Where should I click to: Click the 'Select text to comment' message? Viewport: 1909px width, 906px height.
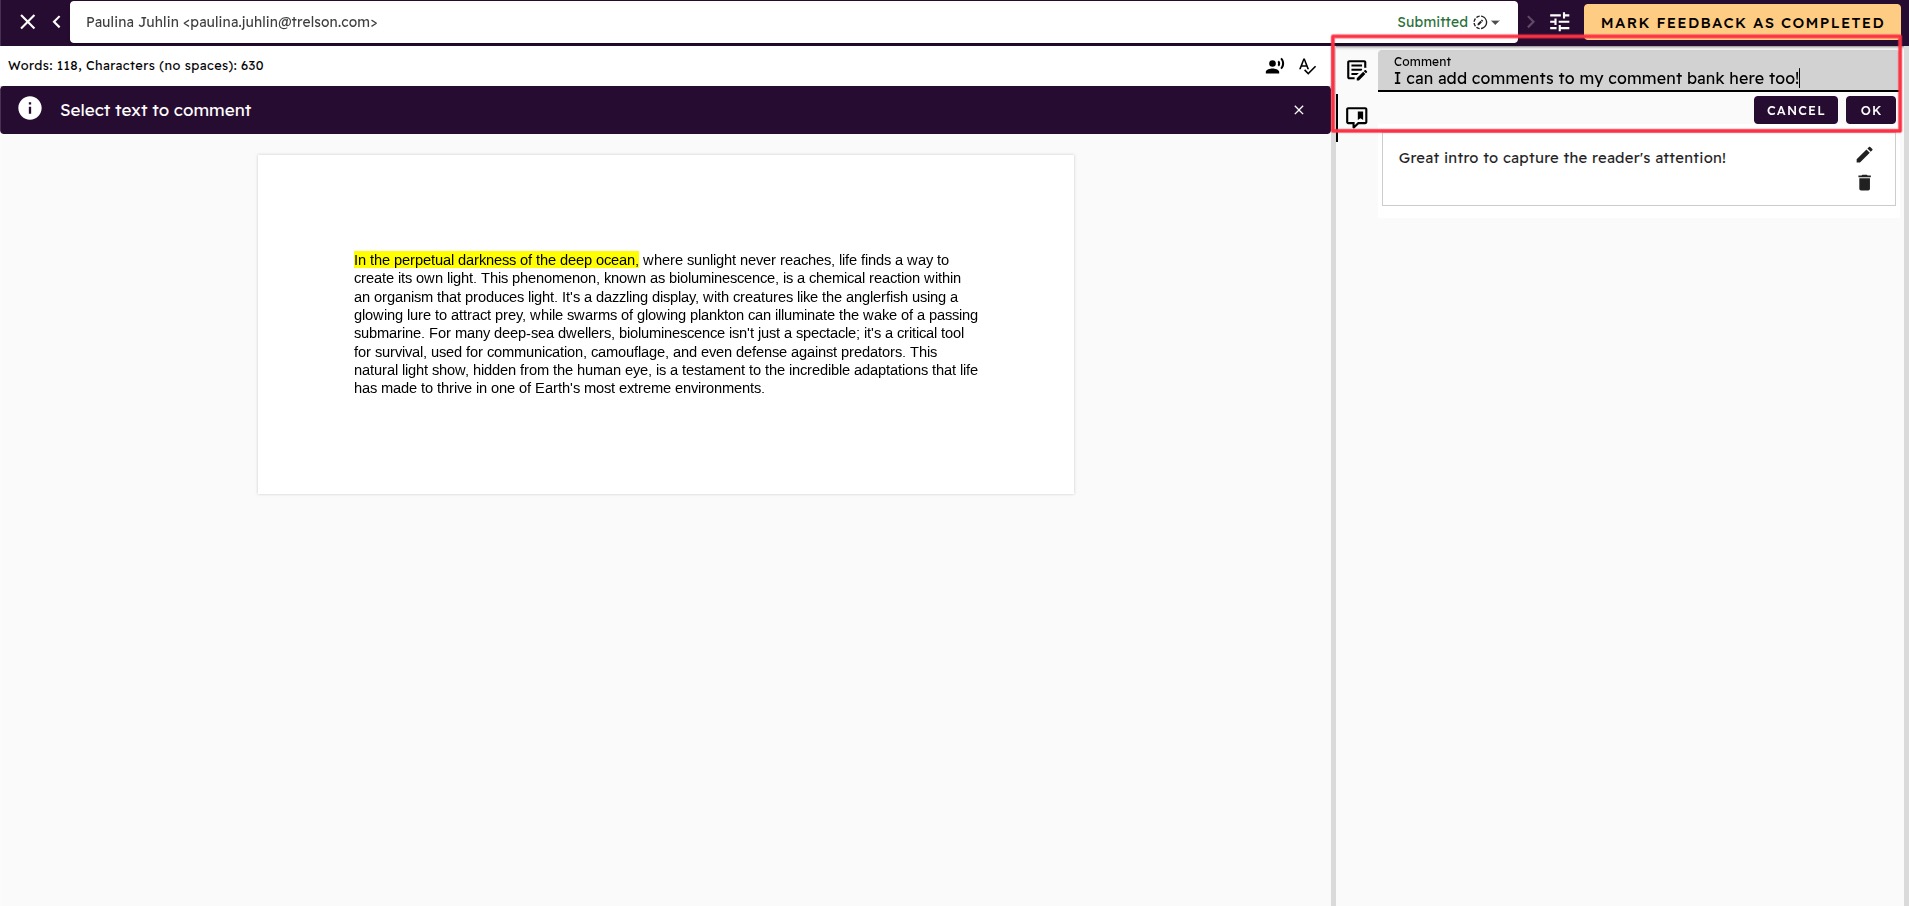[155, 110]
